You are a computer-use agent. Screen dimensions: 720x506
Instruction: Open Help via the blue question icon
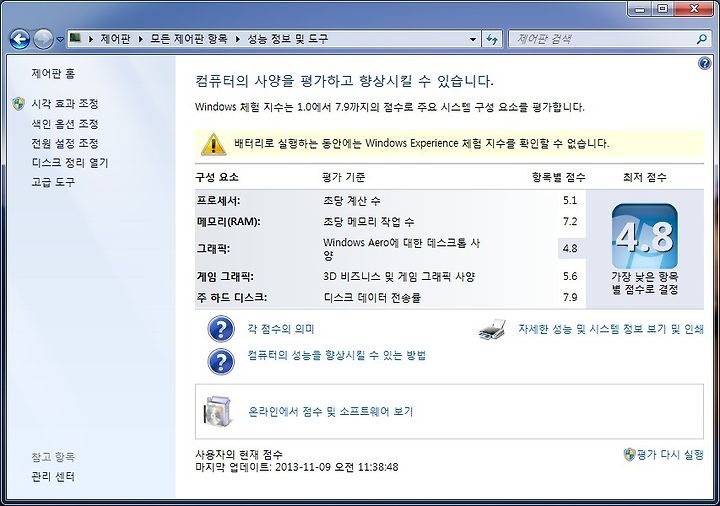click(704, 63)
